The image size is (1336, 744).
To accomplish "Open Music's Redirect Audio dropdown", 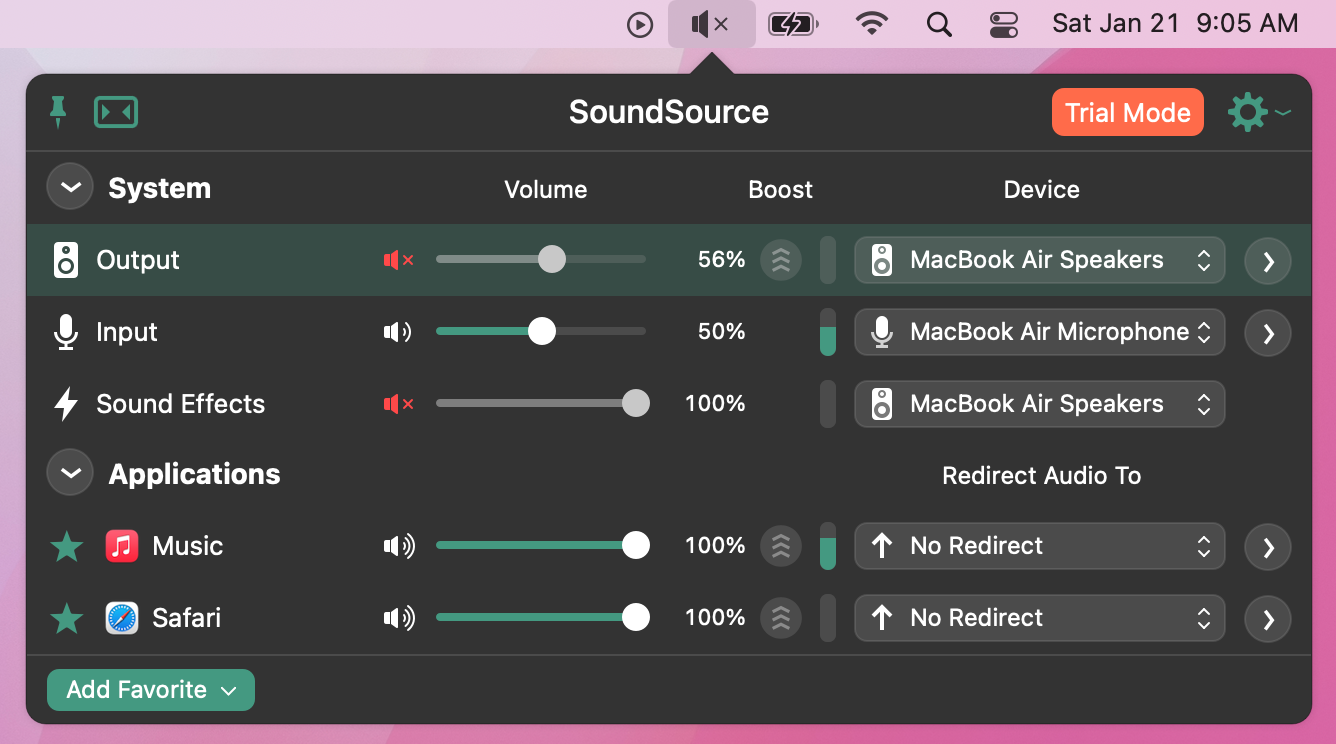I will (x=1040, y=546).
